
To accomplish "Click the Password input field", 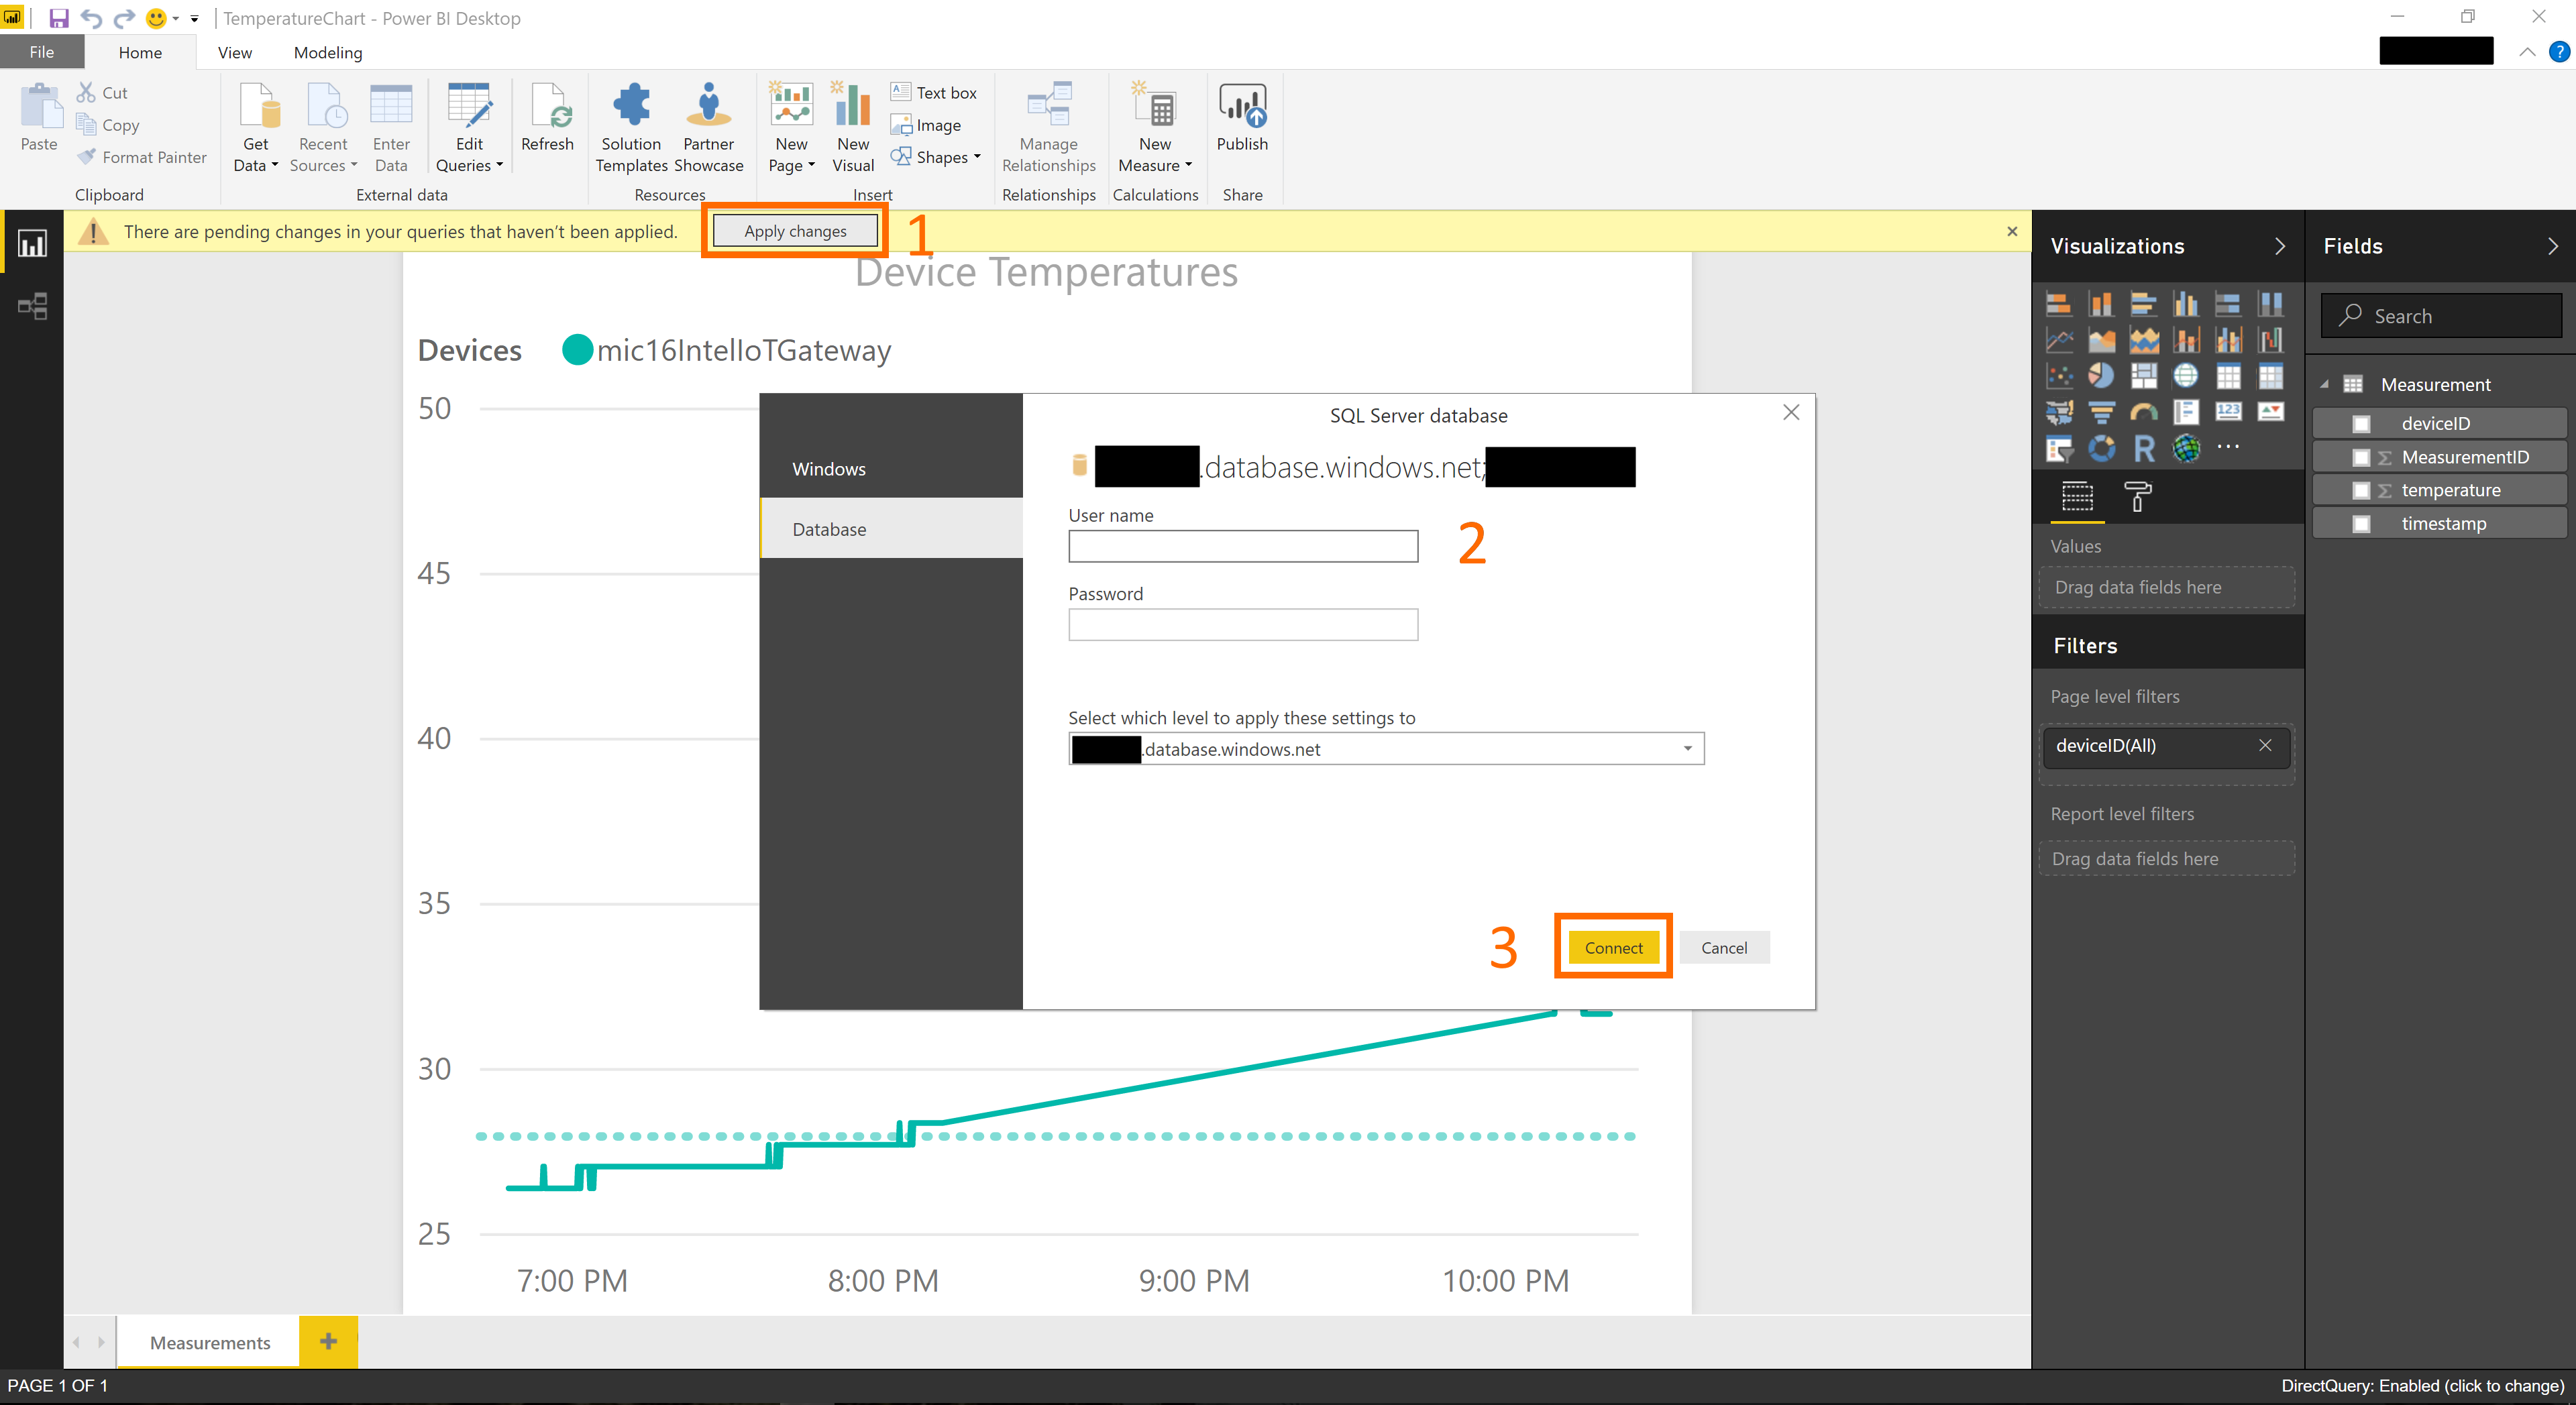I will click(1243, 625).
